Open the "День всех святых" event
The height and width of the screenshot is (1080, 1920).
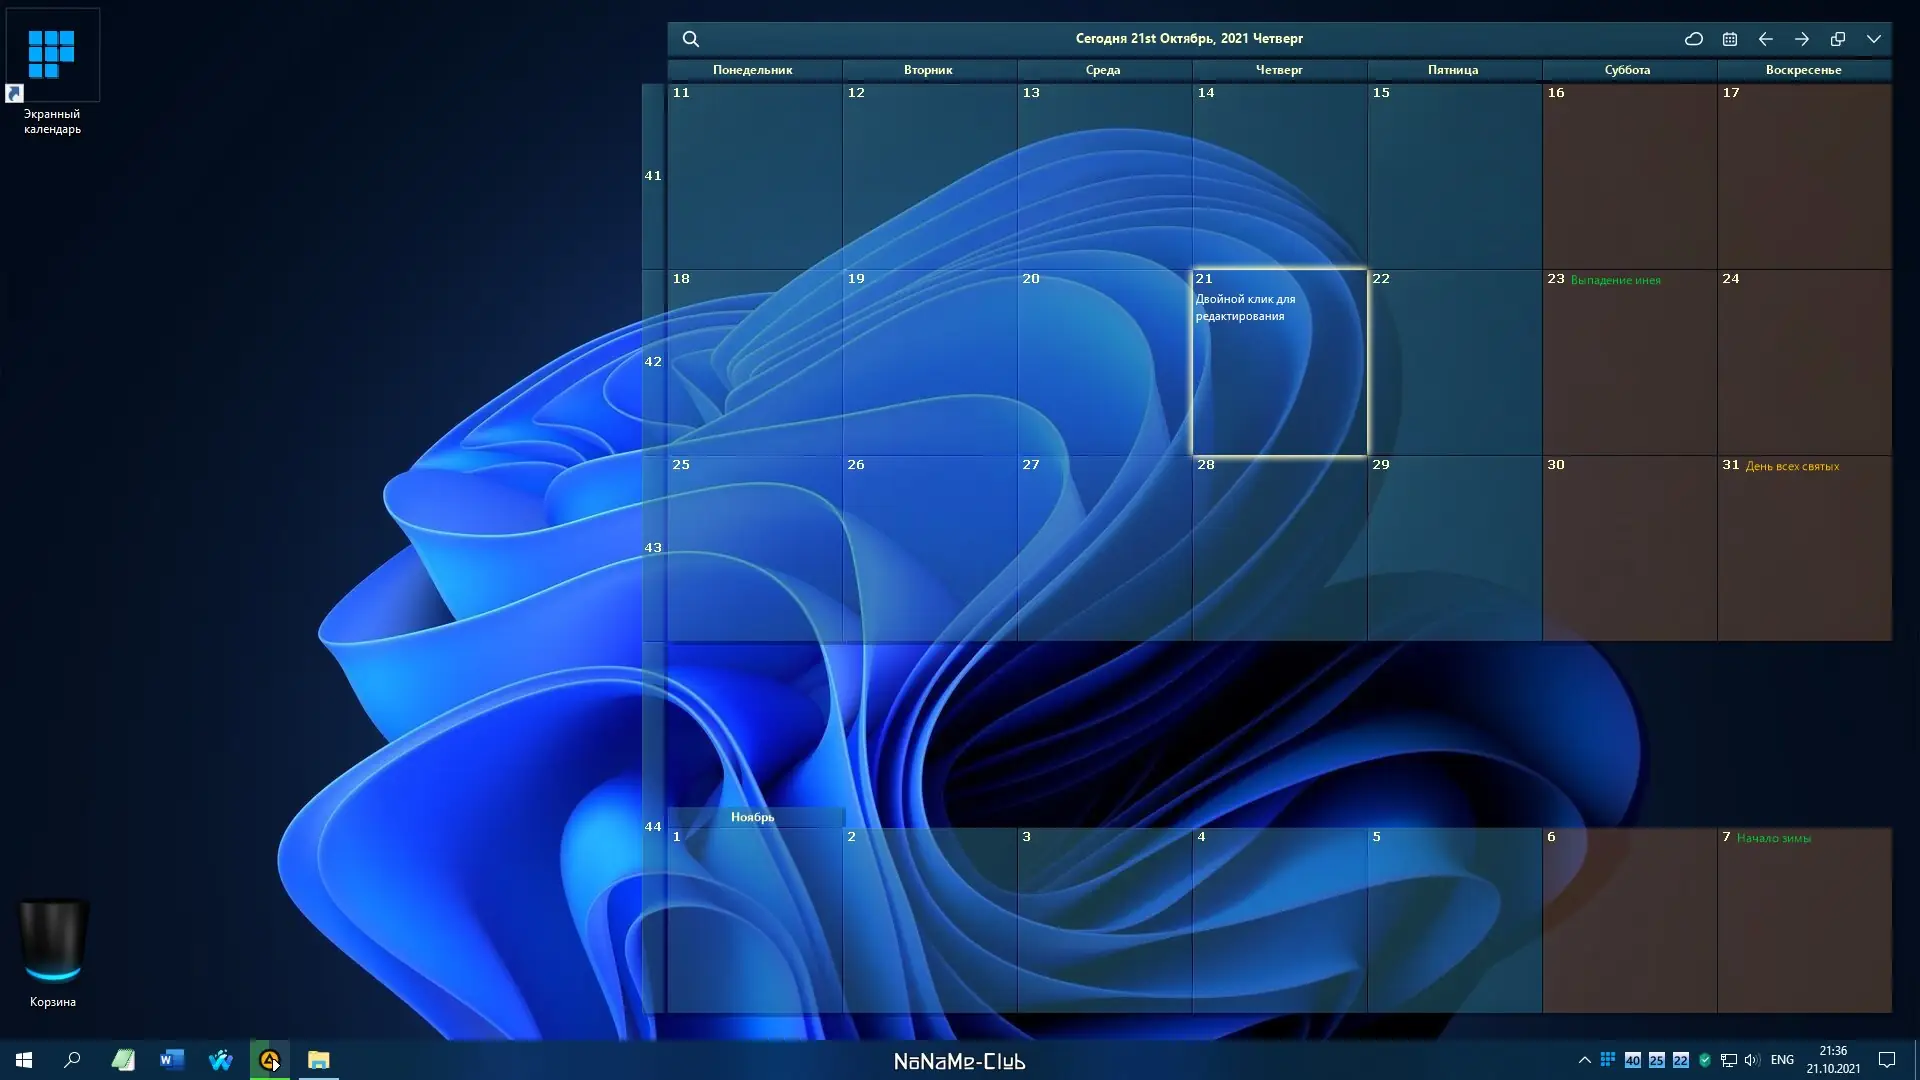coord(1791,466)
